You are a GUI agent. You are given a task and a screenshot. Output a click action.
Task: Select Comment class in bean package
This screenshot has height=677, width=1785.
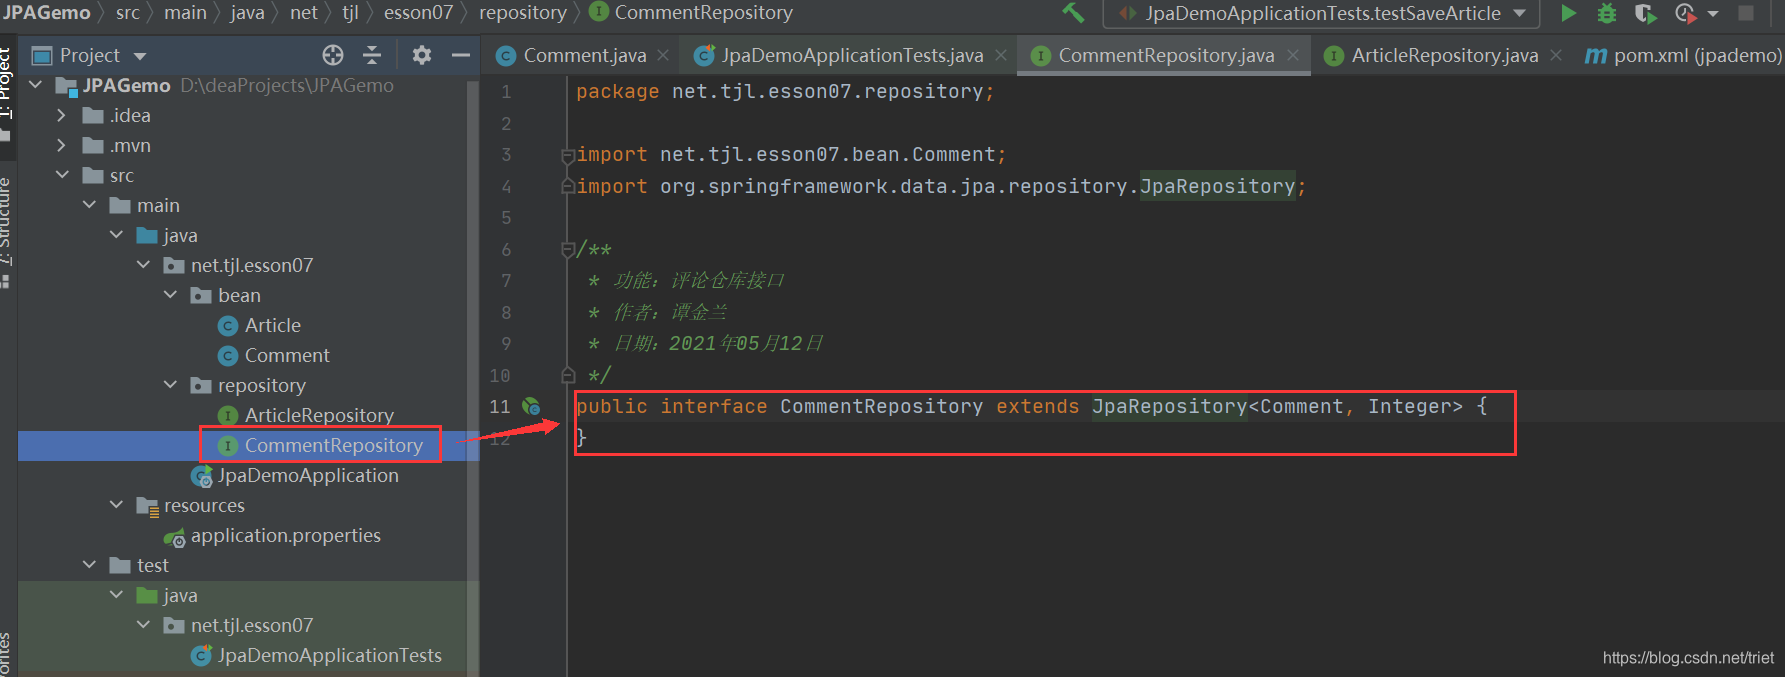pyautogui.click(x=286, y=355)
